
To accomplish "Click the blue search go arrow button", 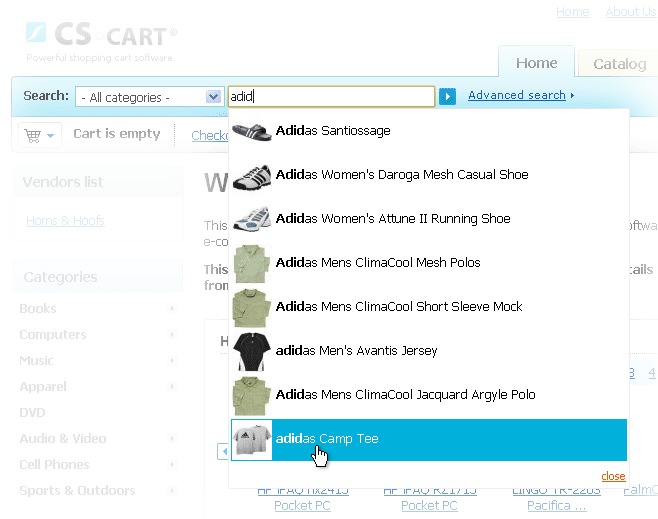I will pyautogui.click(x=447, y=96).
